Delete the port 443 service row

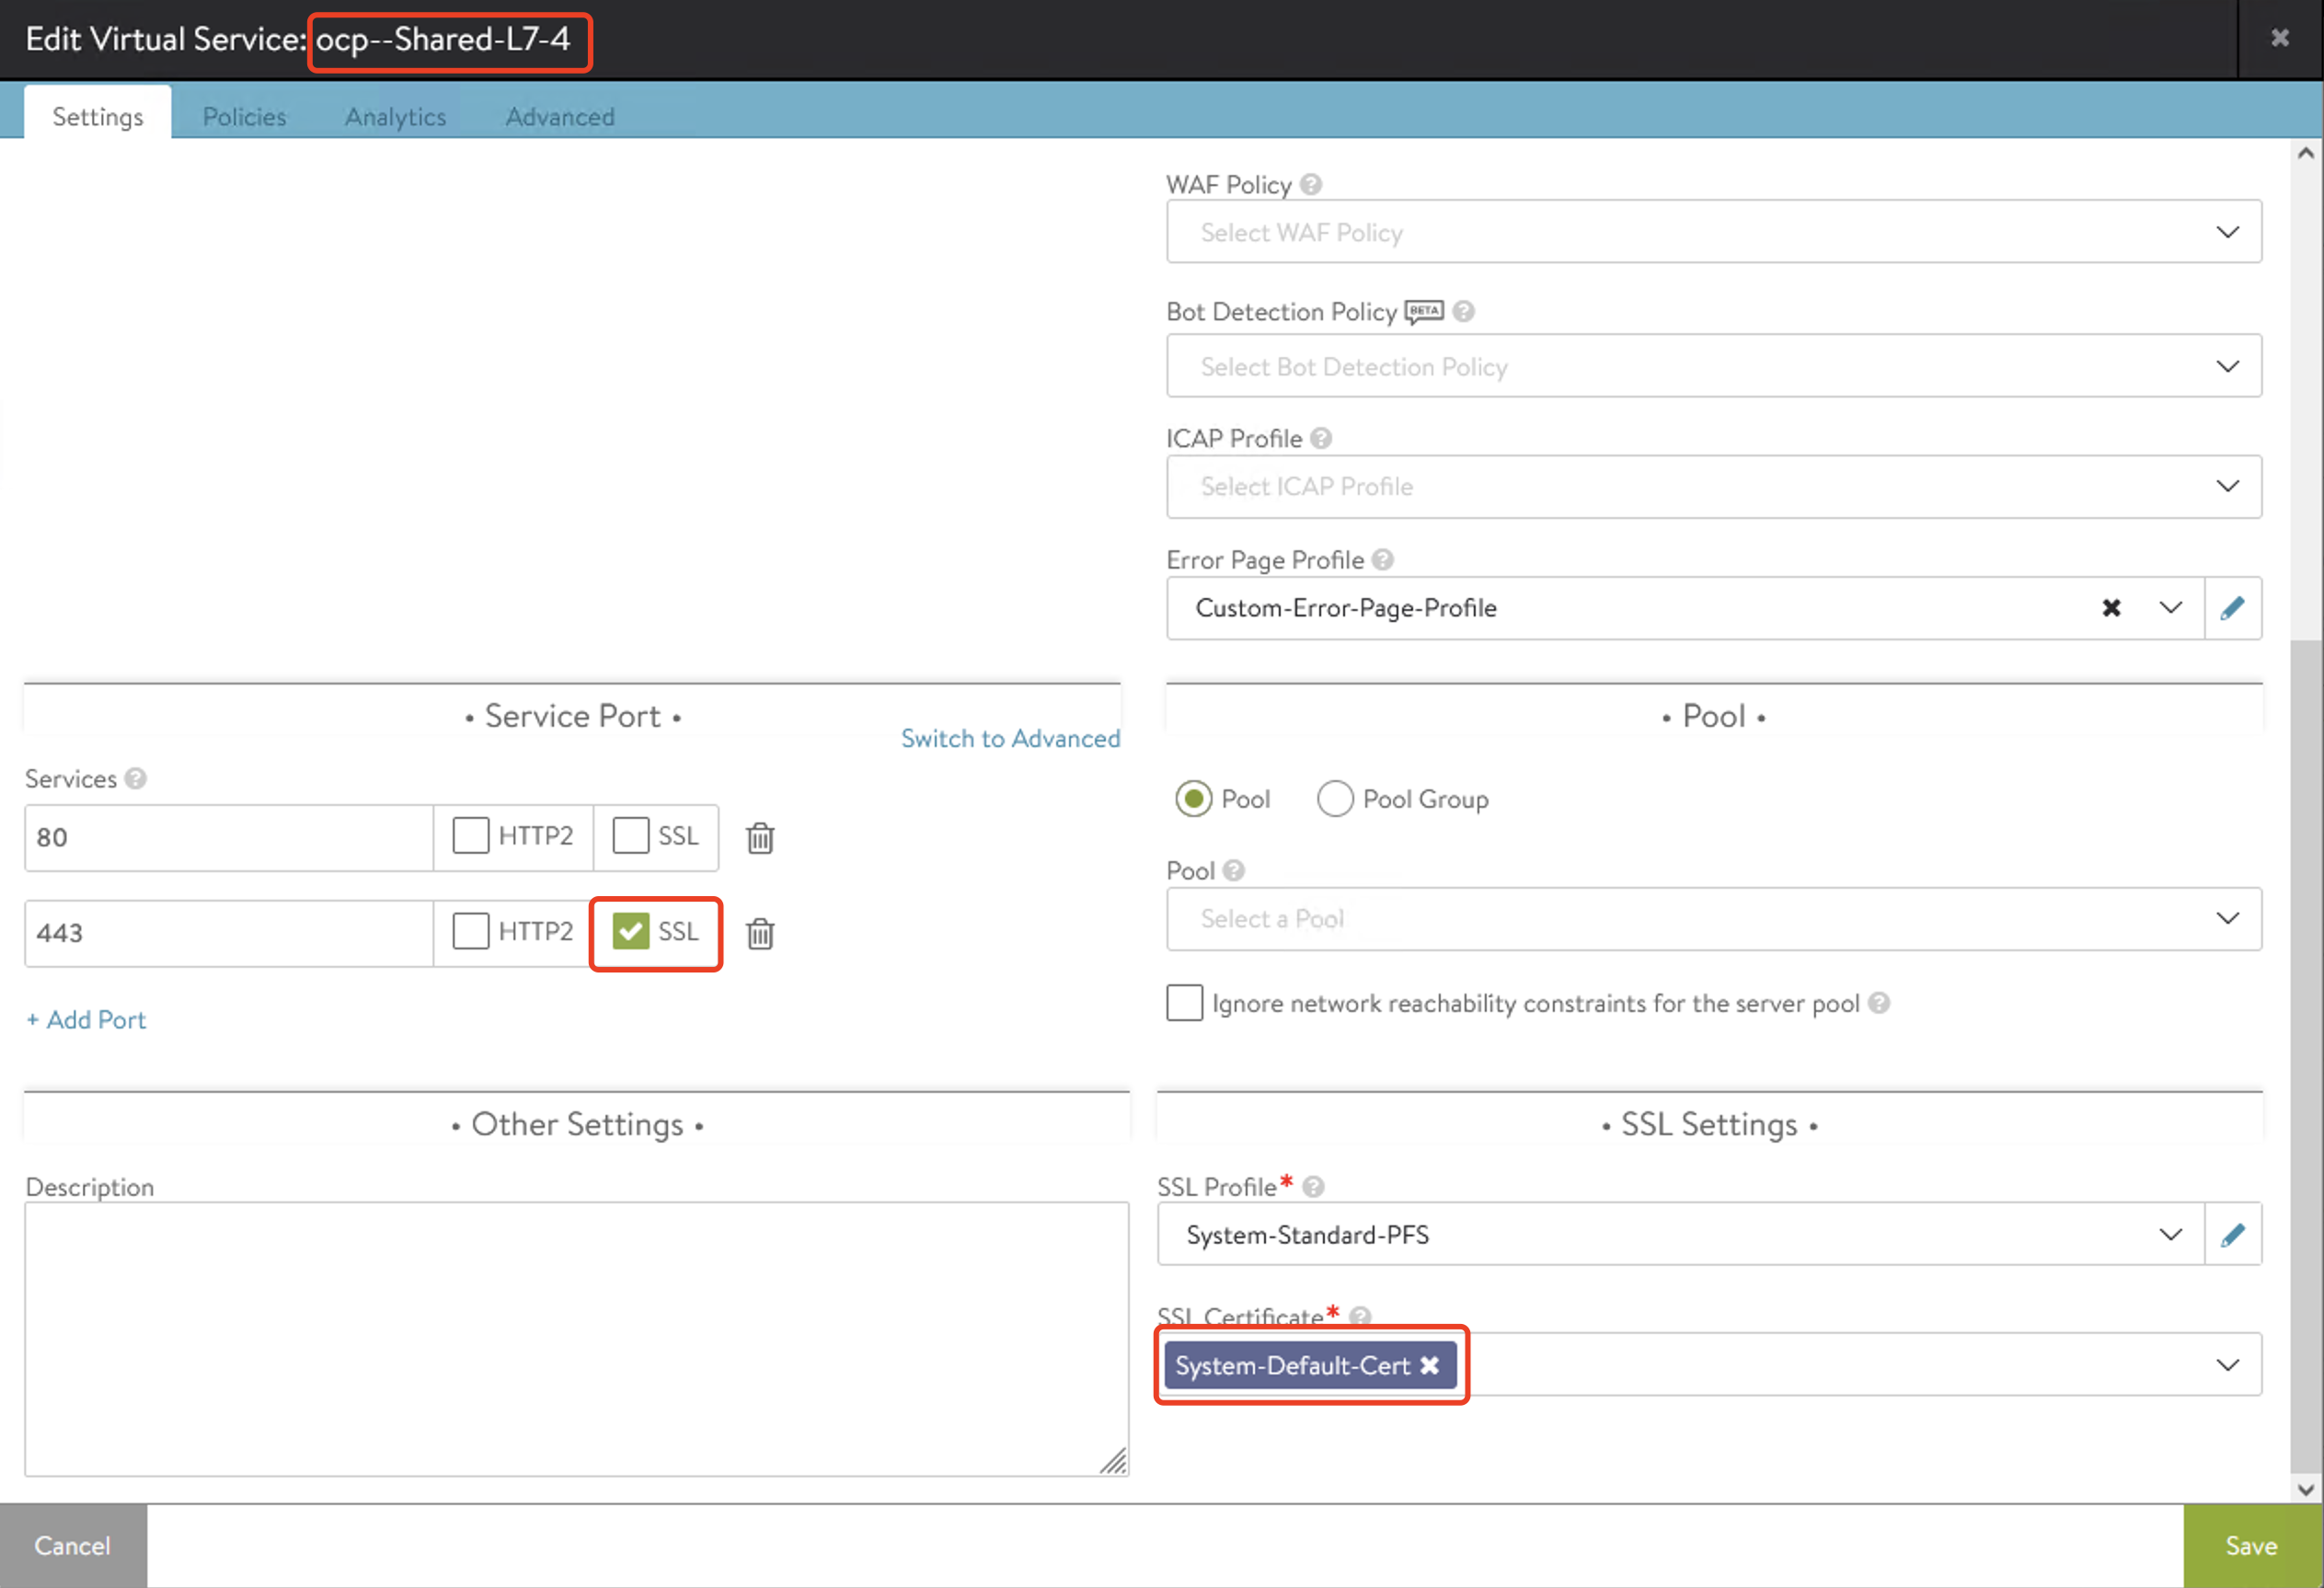760,933
